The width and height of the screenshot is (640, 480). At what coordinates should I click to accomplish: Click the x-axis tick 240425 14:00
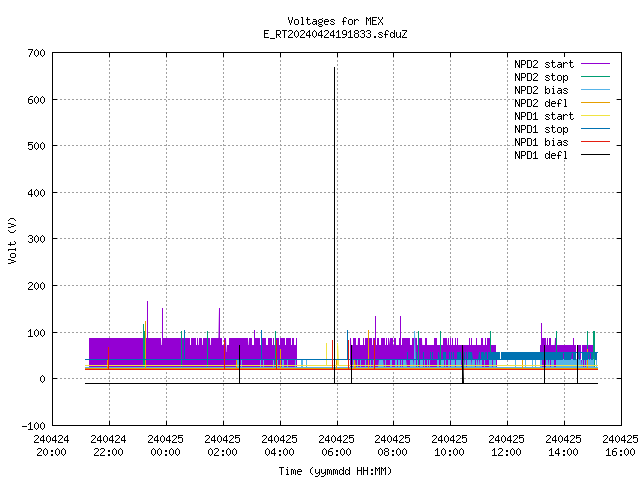pos(563,446)
